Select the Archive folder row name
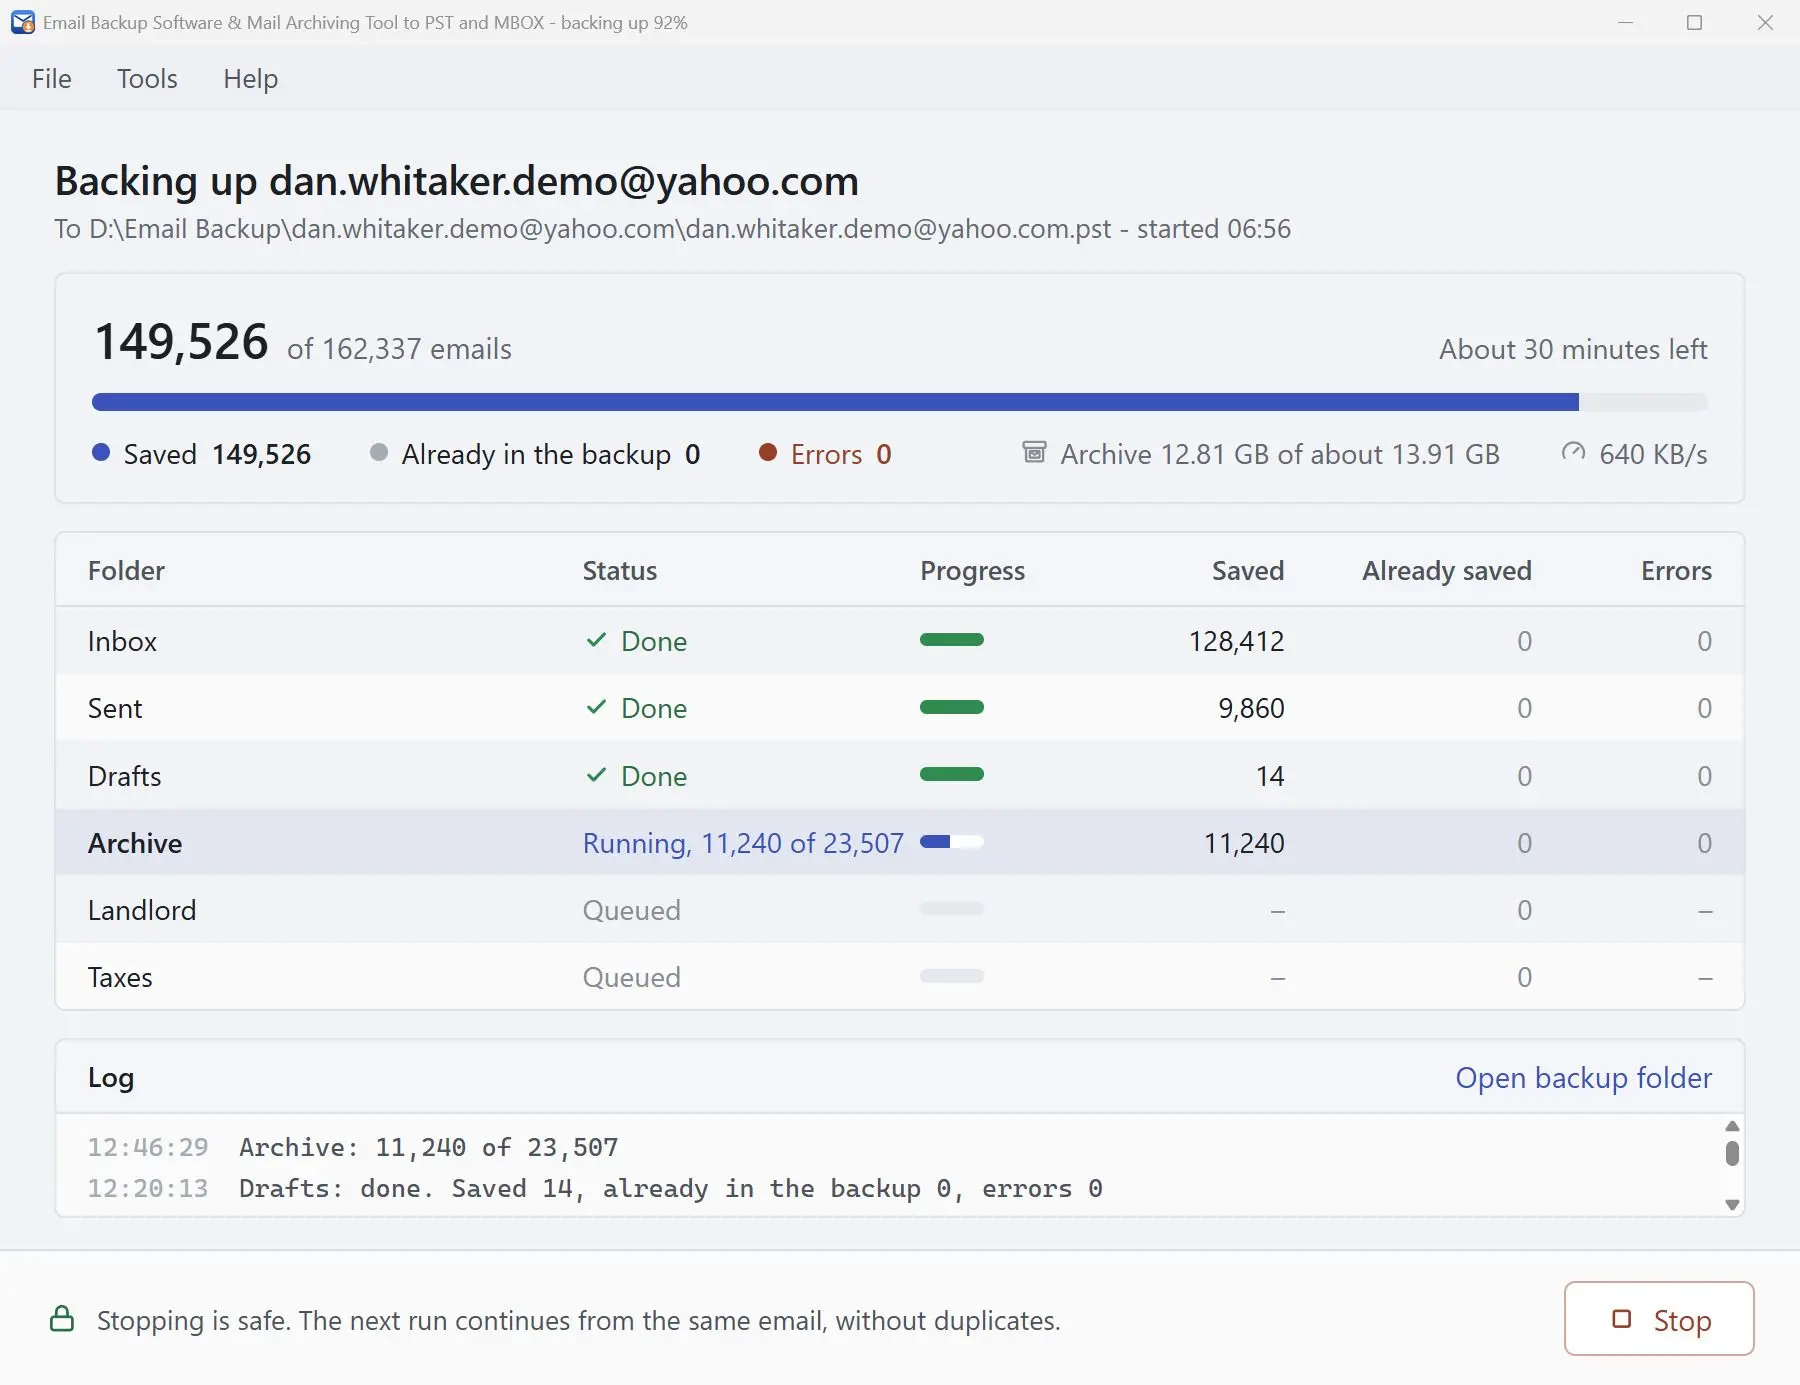1800x1385 pixels. click(135, 843)
